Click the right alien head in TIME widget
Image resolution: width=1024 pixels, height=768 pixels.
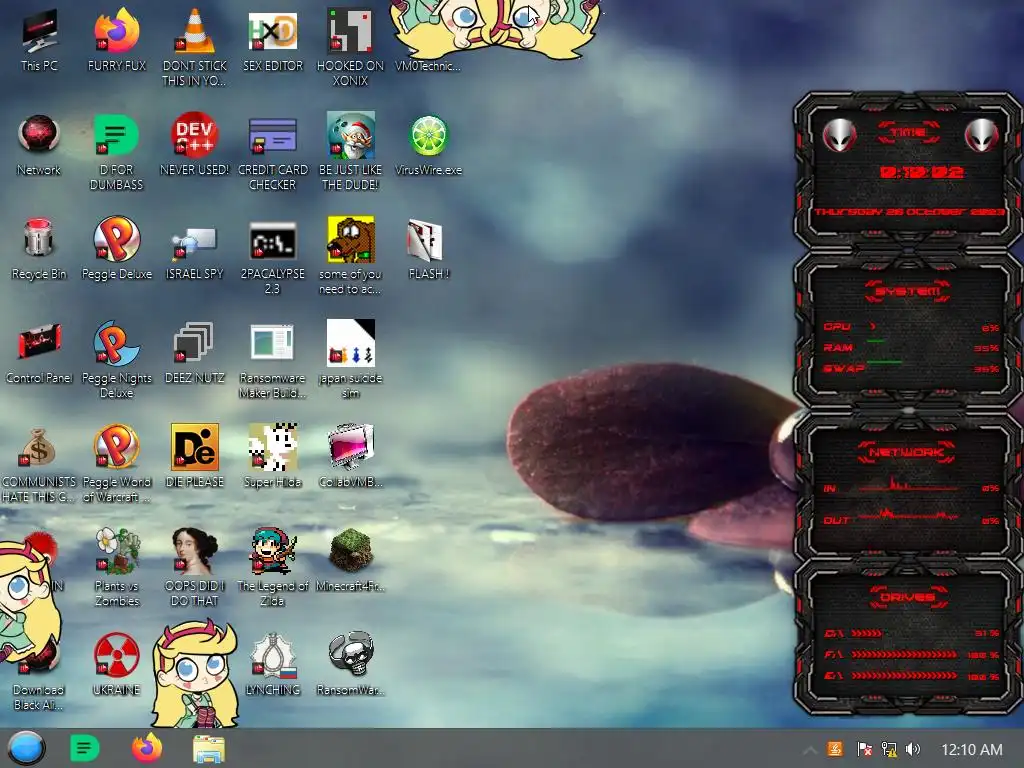pos(982,135)
